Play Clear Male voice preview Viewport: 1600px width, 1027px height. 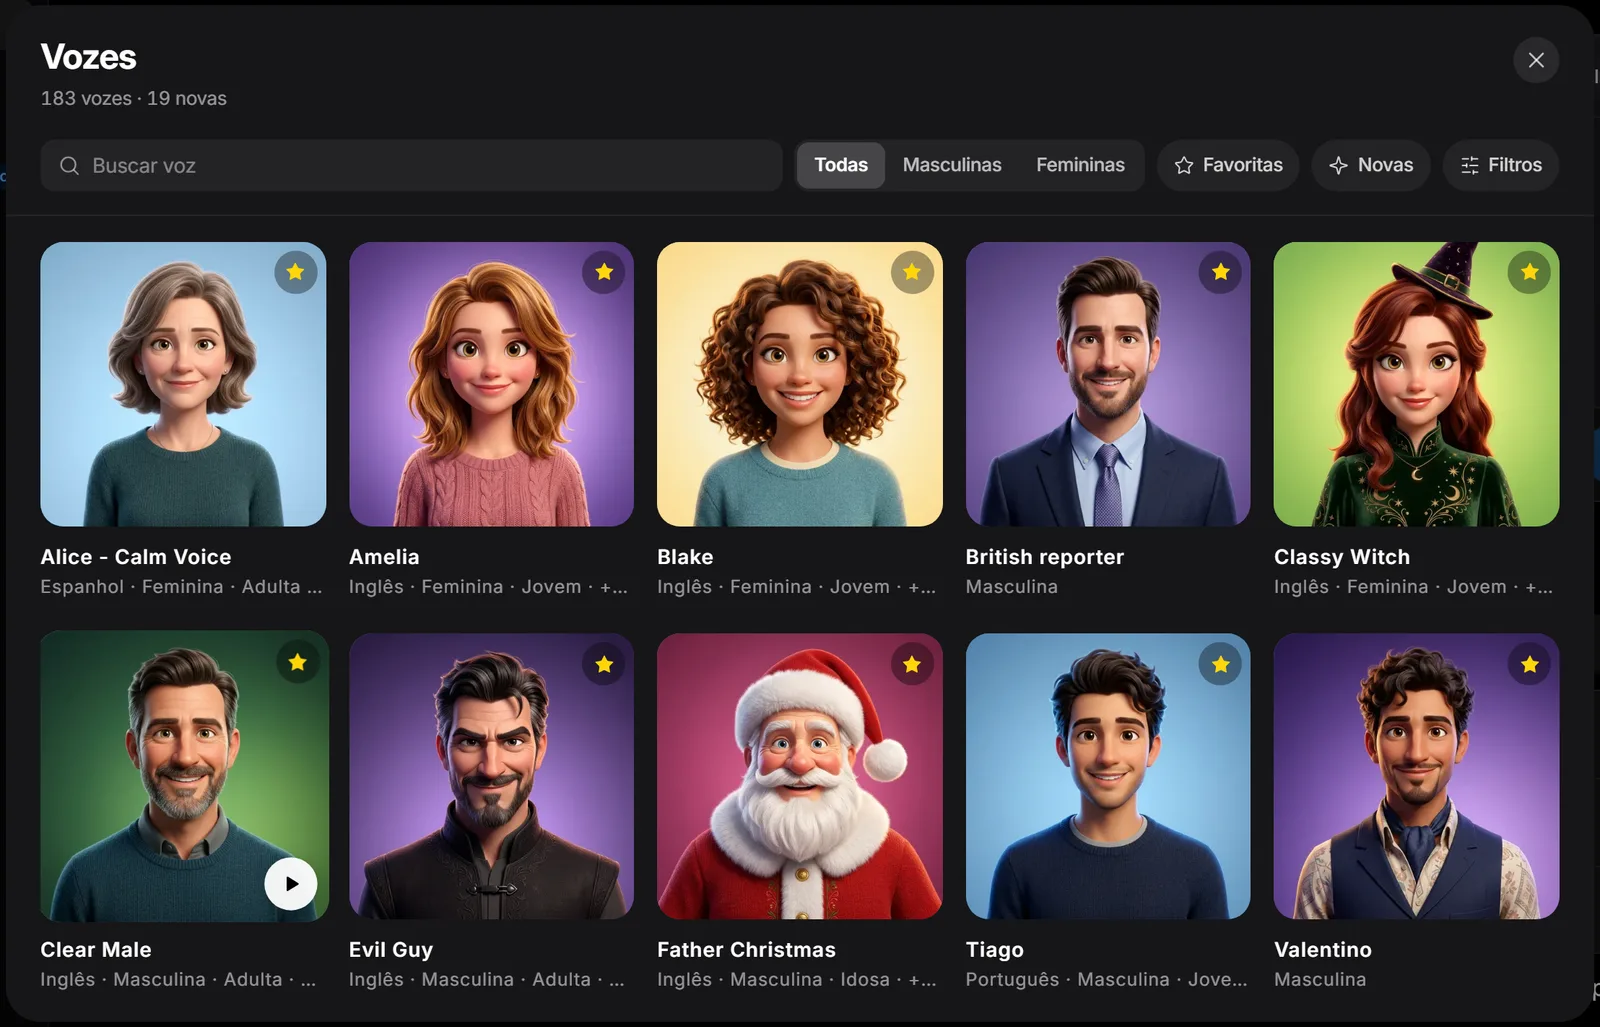[291, 884]
